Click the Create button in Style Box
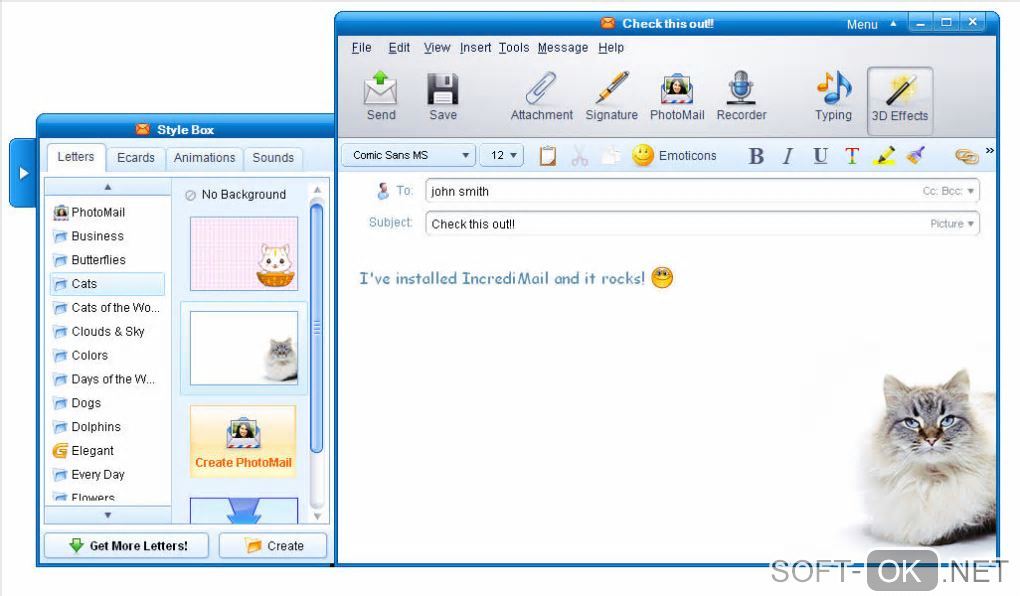Image resolution: width=1020 pixels, height=596 pixels. tap(273, 545)
